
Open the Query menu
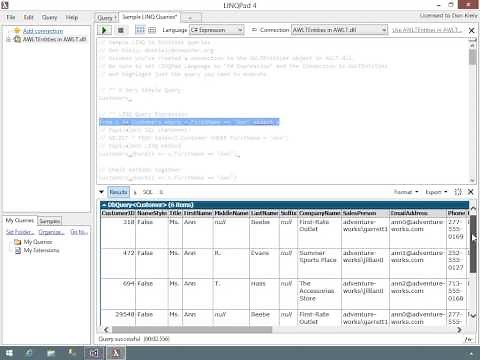pyautogui.click(x=49, y=17)
